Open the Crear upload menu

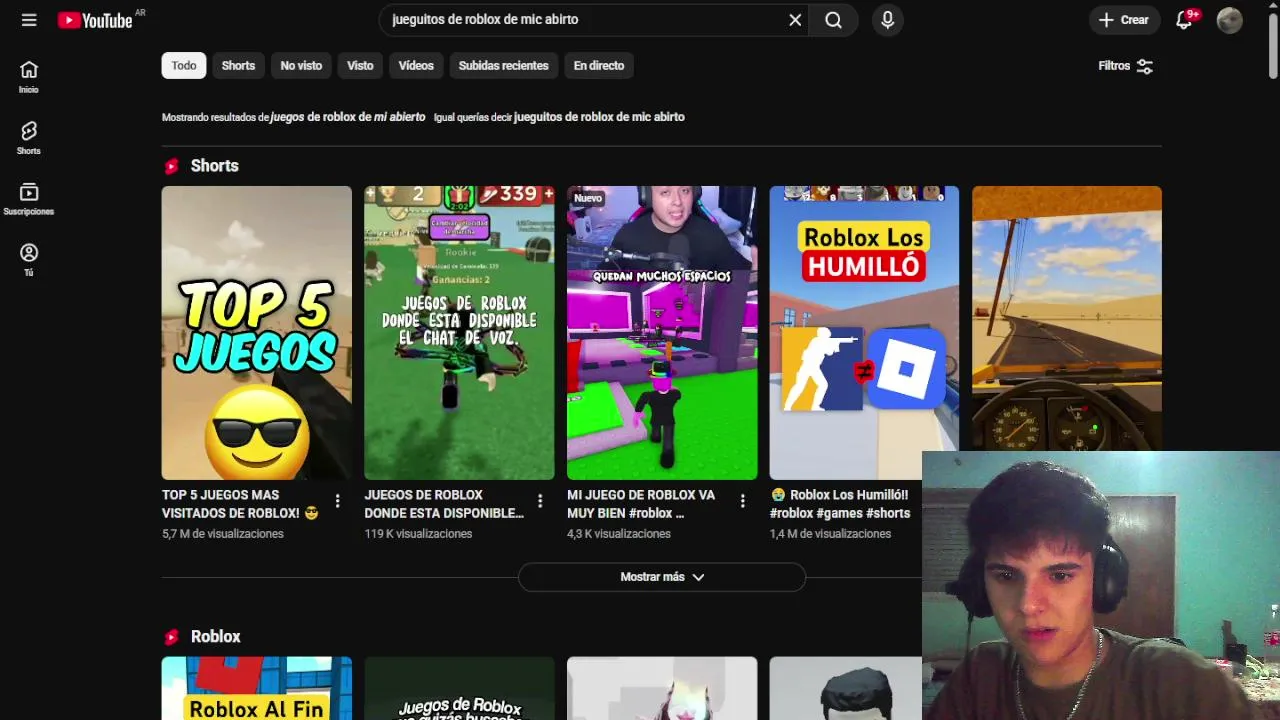pos(1124,20)
